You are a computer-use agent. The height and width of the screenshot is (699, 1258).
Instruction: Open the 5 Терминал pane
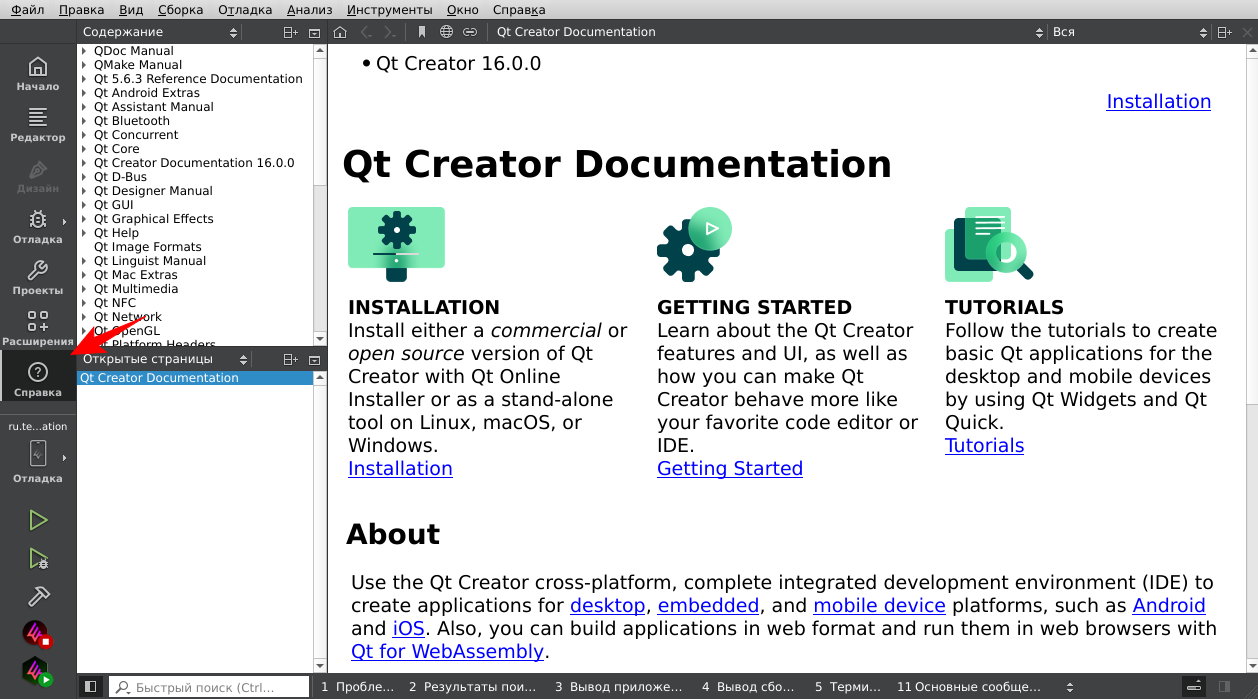[847, 687]
